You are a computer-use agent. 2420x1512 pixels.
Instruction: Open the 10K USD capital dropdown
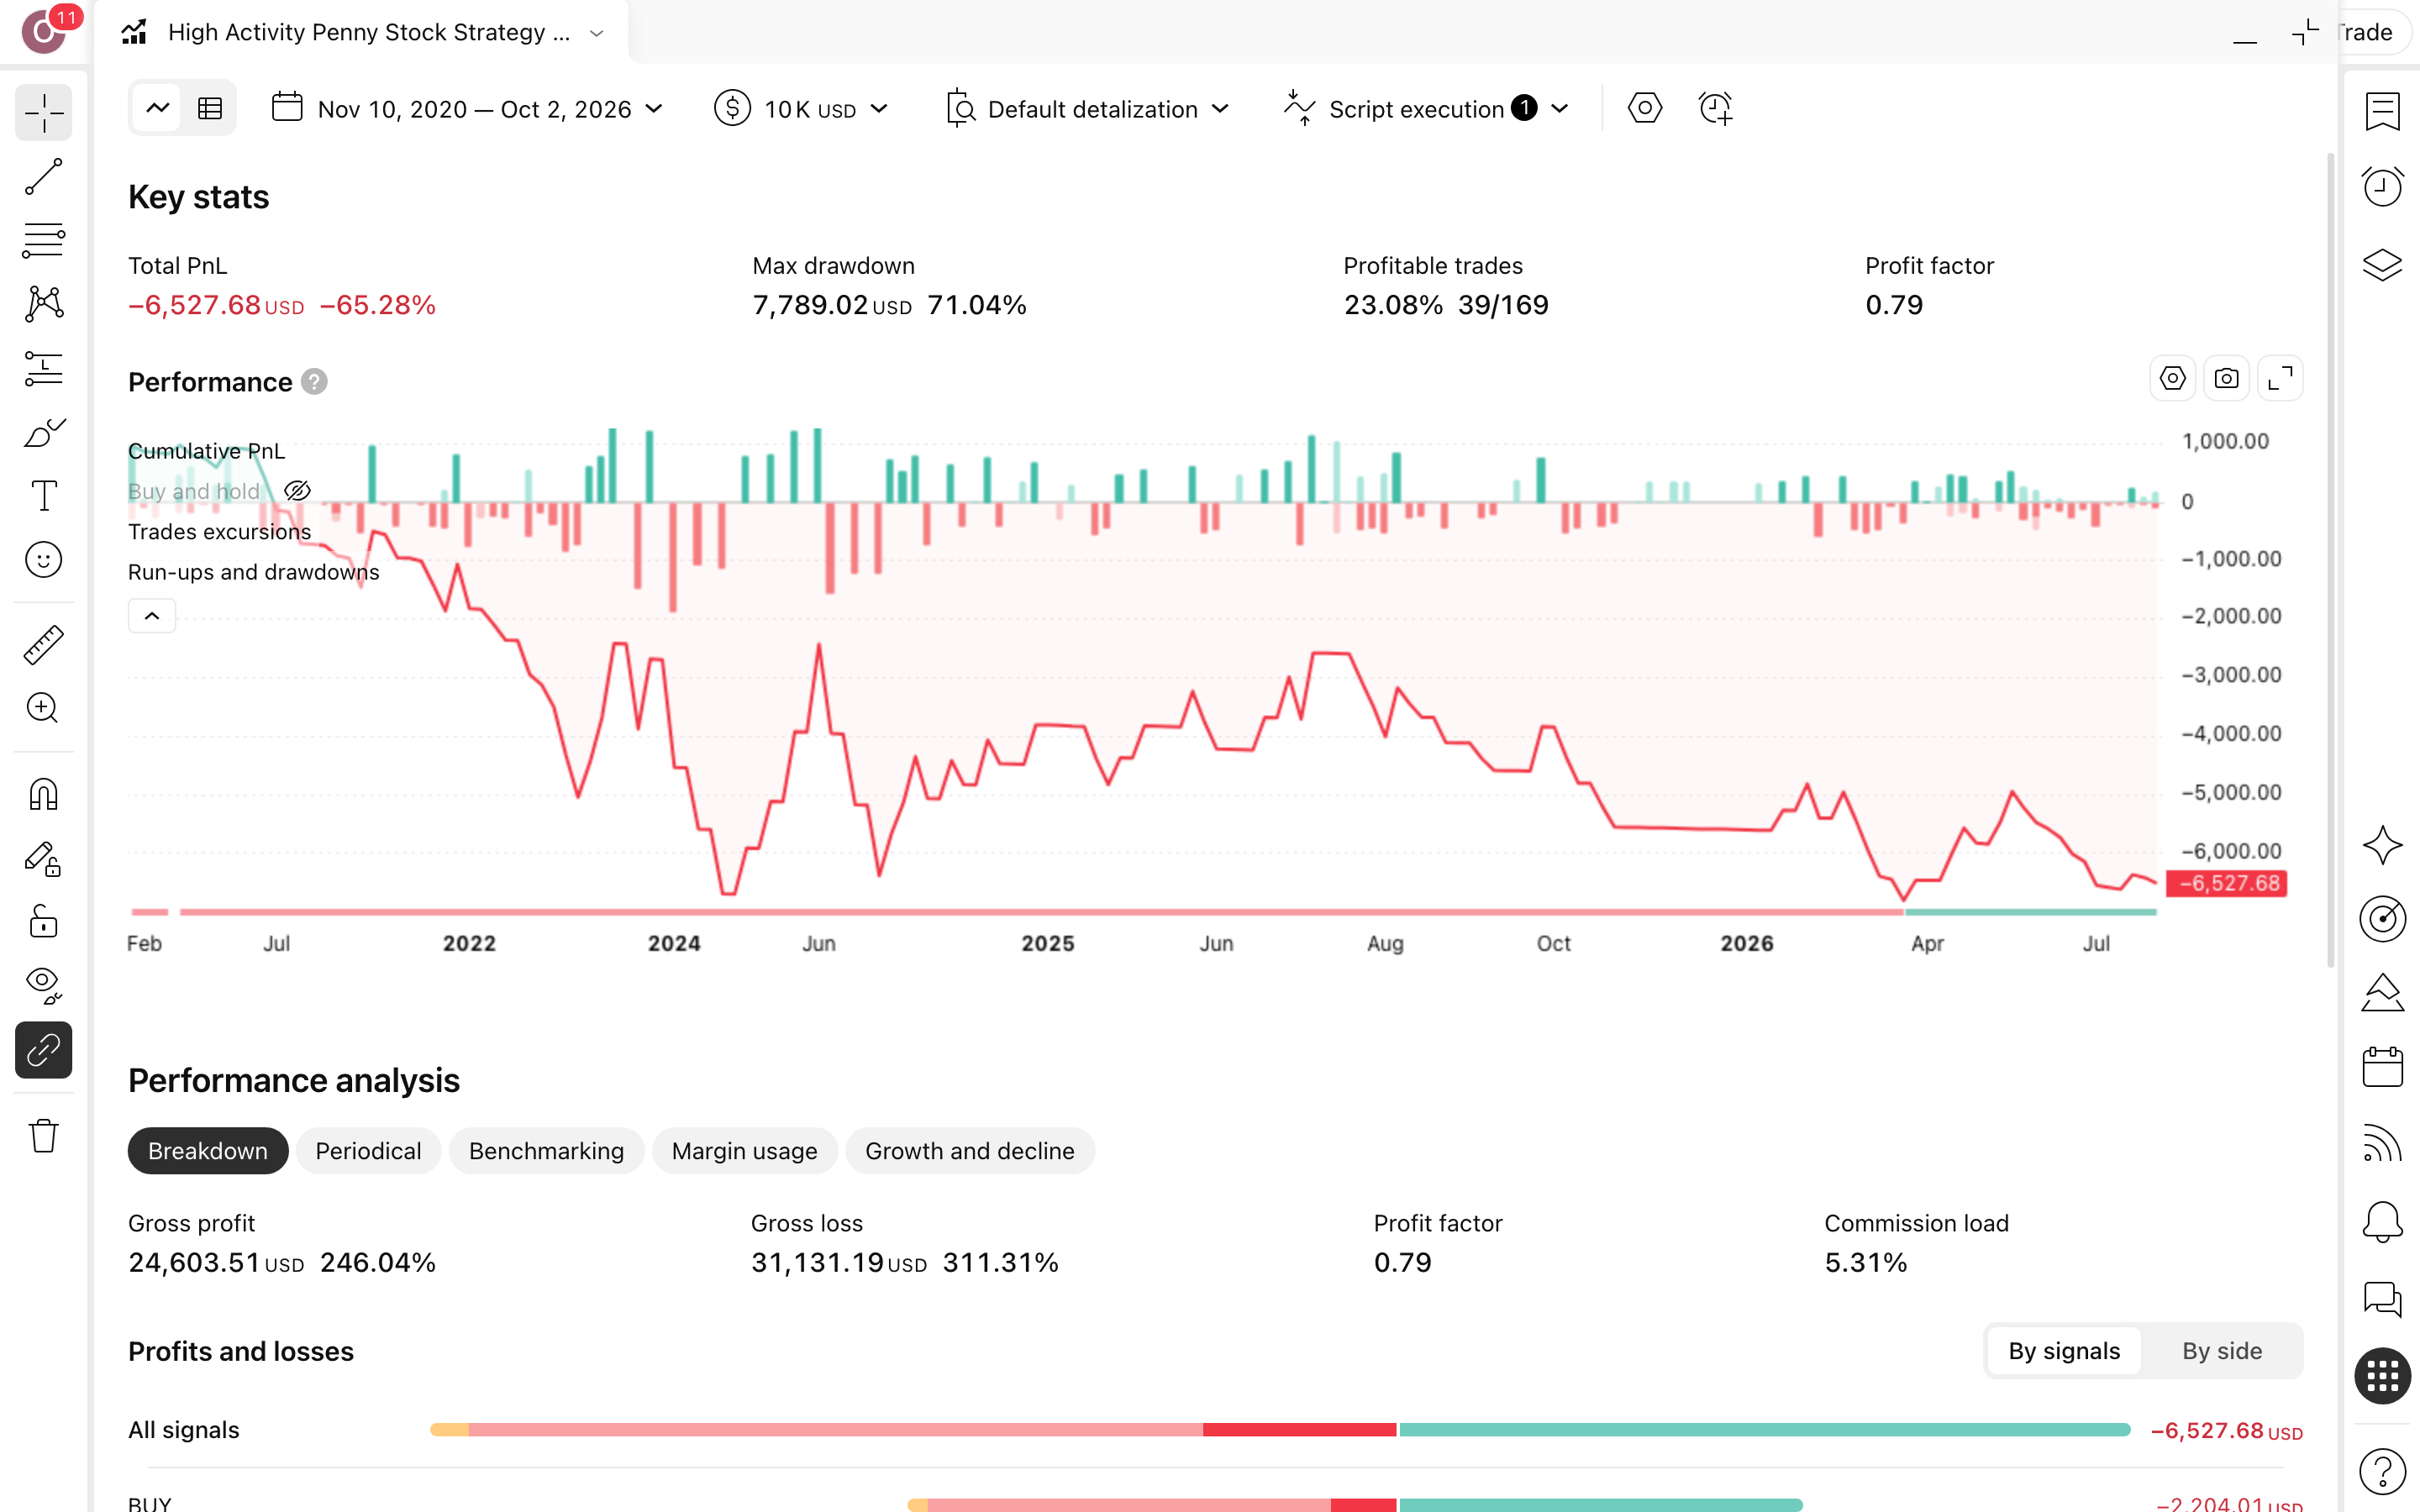tap(802, 108)
